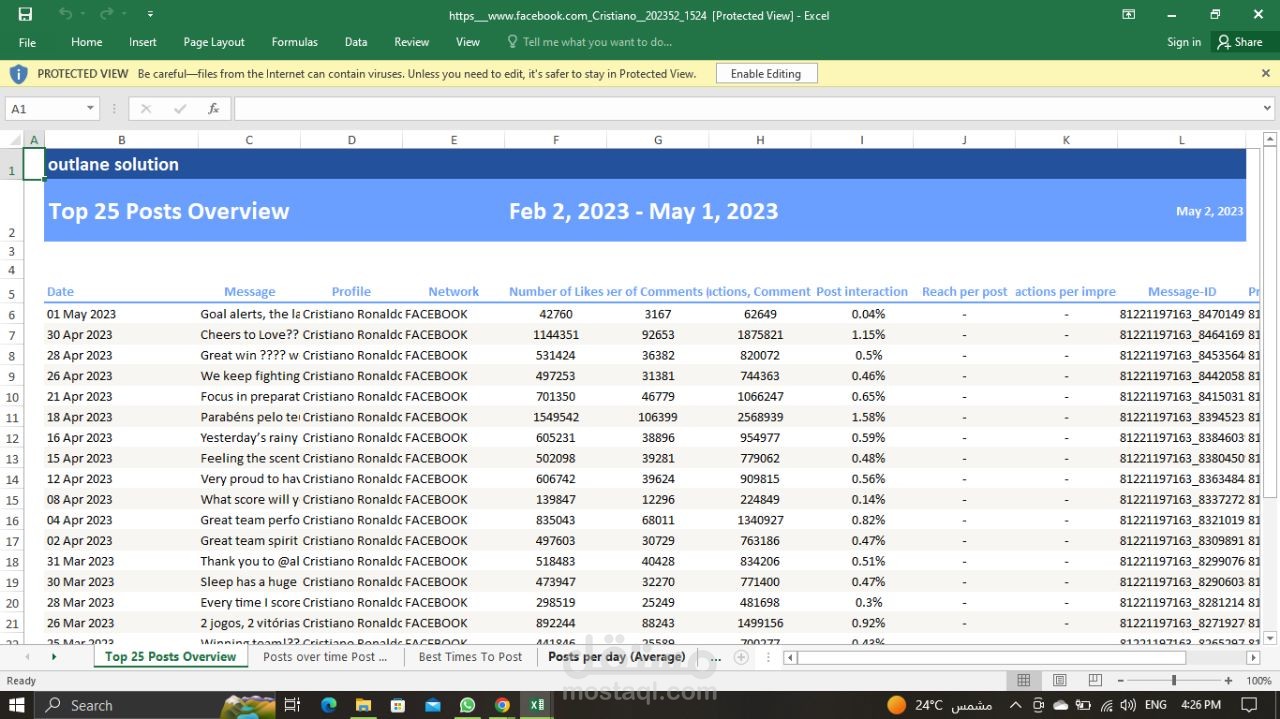Show more sheet tabs via the ellipsis
1280x719 pixels.
[715, 657]
